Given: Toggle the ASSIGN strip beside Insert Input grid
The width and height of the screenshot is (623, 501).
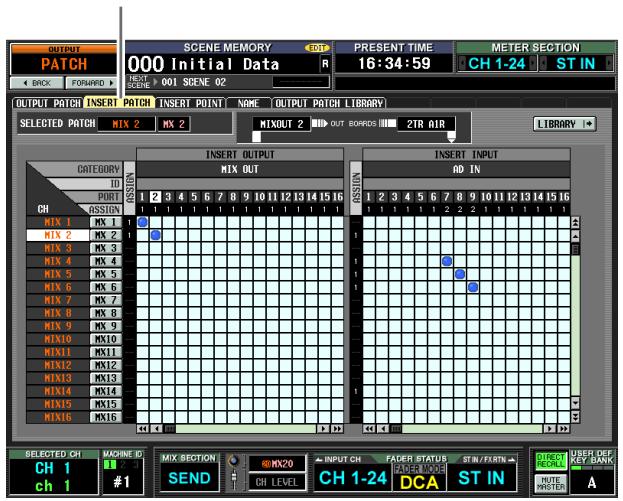Looking at the screenshot, I should tap(356, 188).
